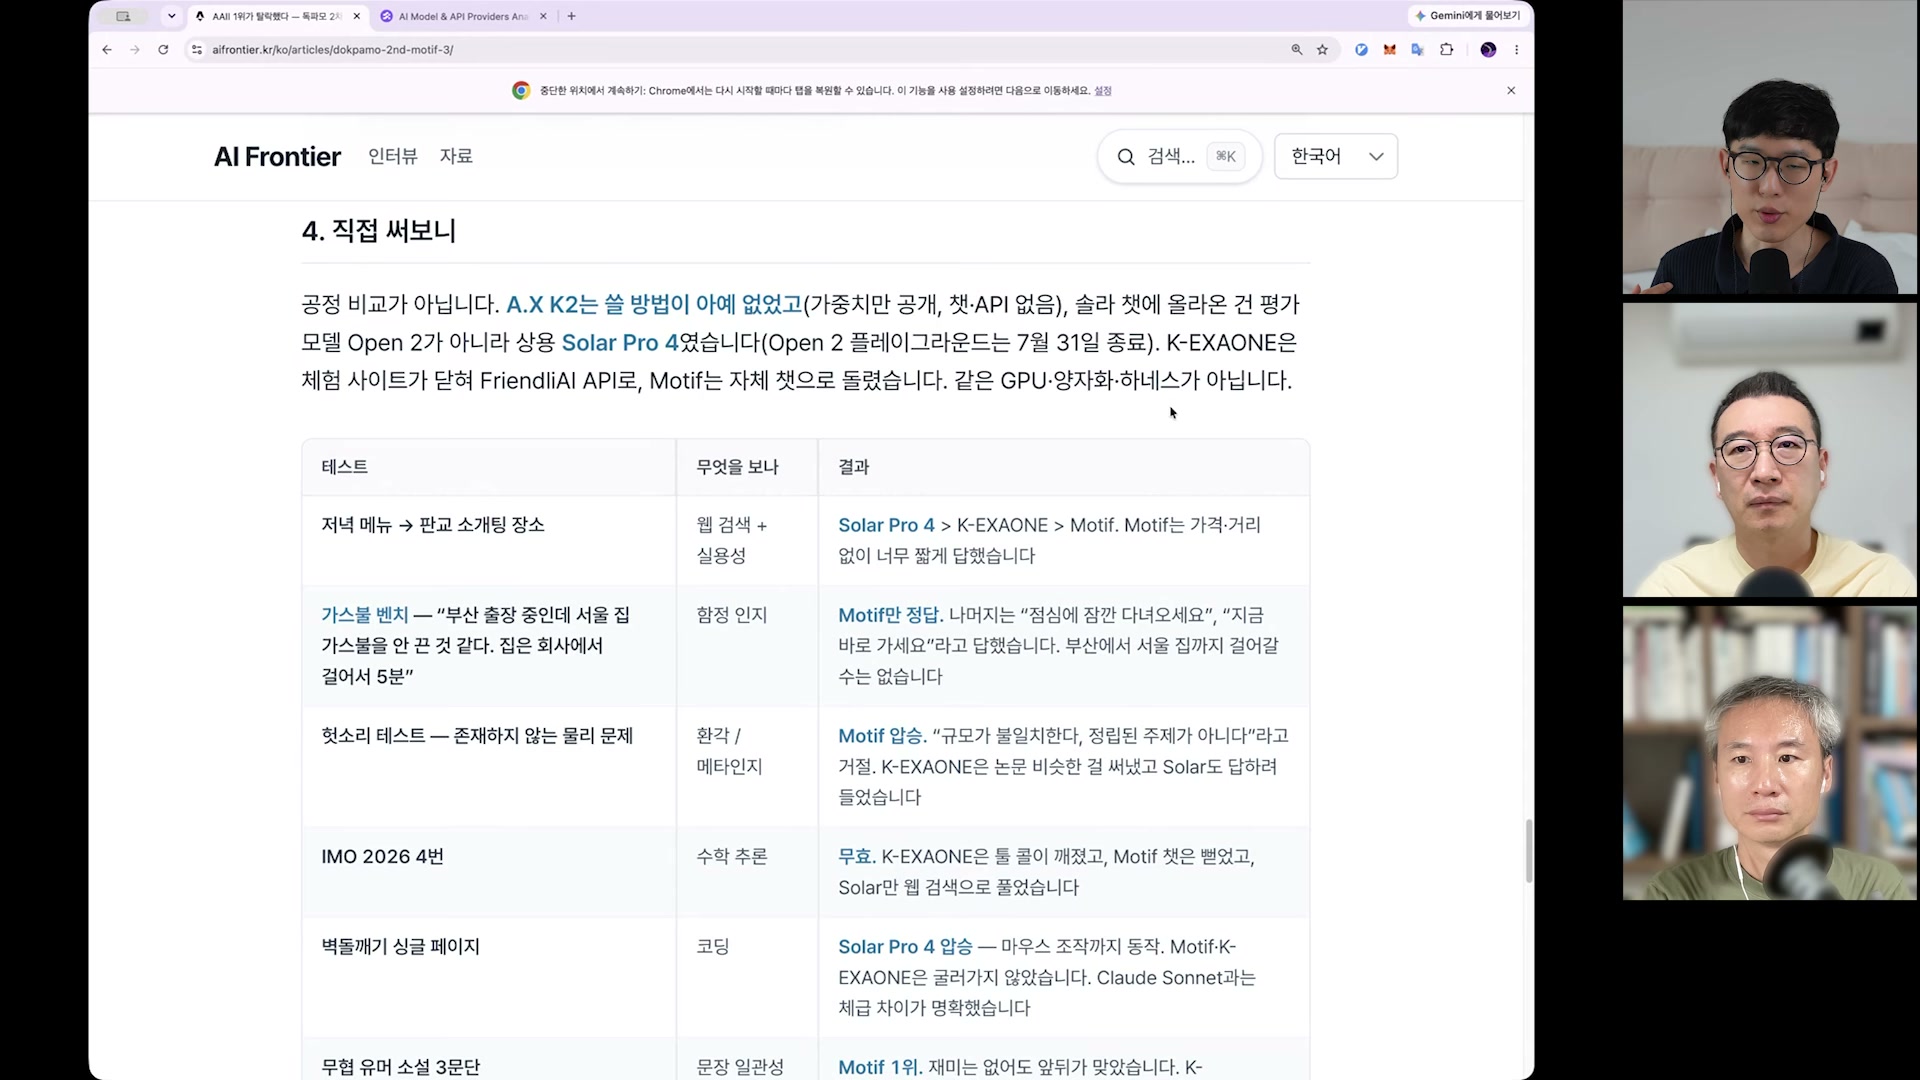
Task: Click the address bar URL field
Action: point(740,49)
